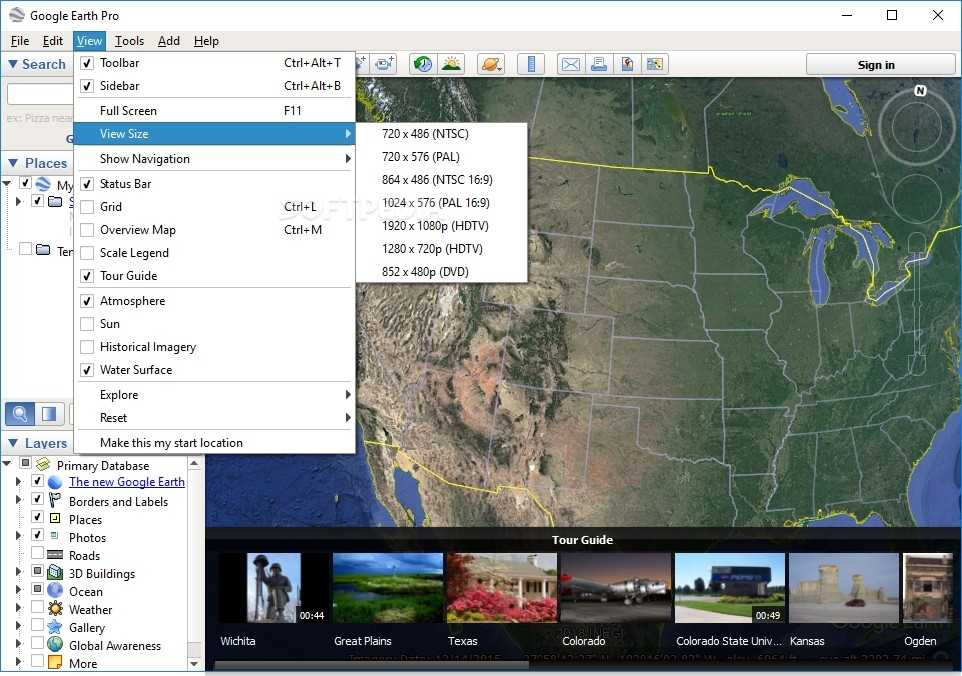Choose Make this my start location
The height and width of the screenshot is (676, 962).
[x=214, y=443]
